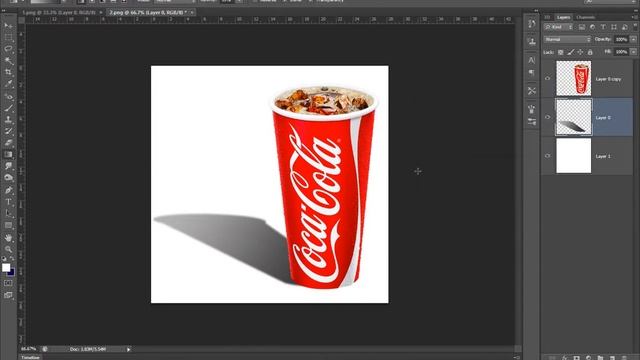Select the Clone Stamp tool
Screen dimensions: 640x360
[8, 120]
